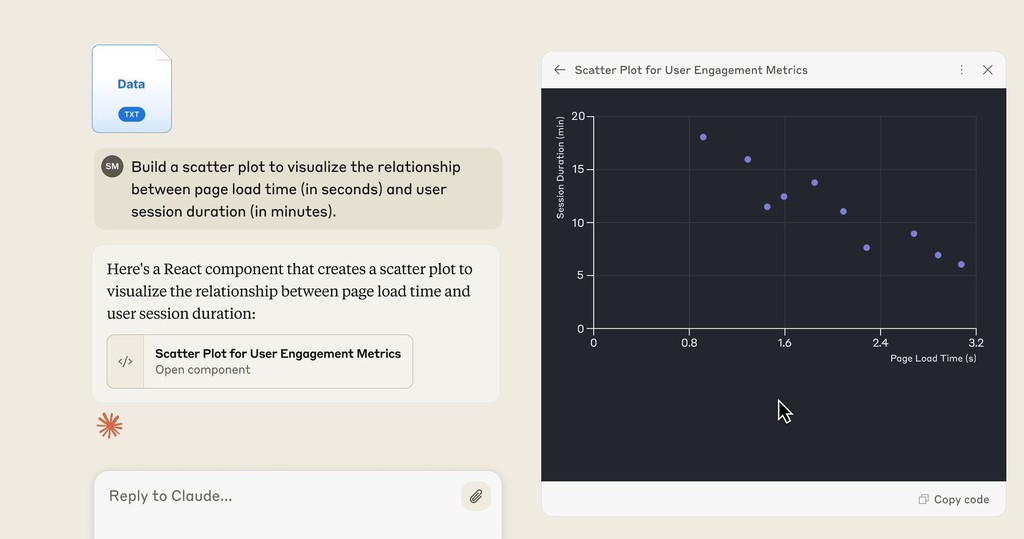This screenshot has width=1024, height=539.
Task: Click the copy icon beside Copy code
Action: (x=923, y=499)
